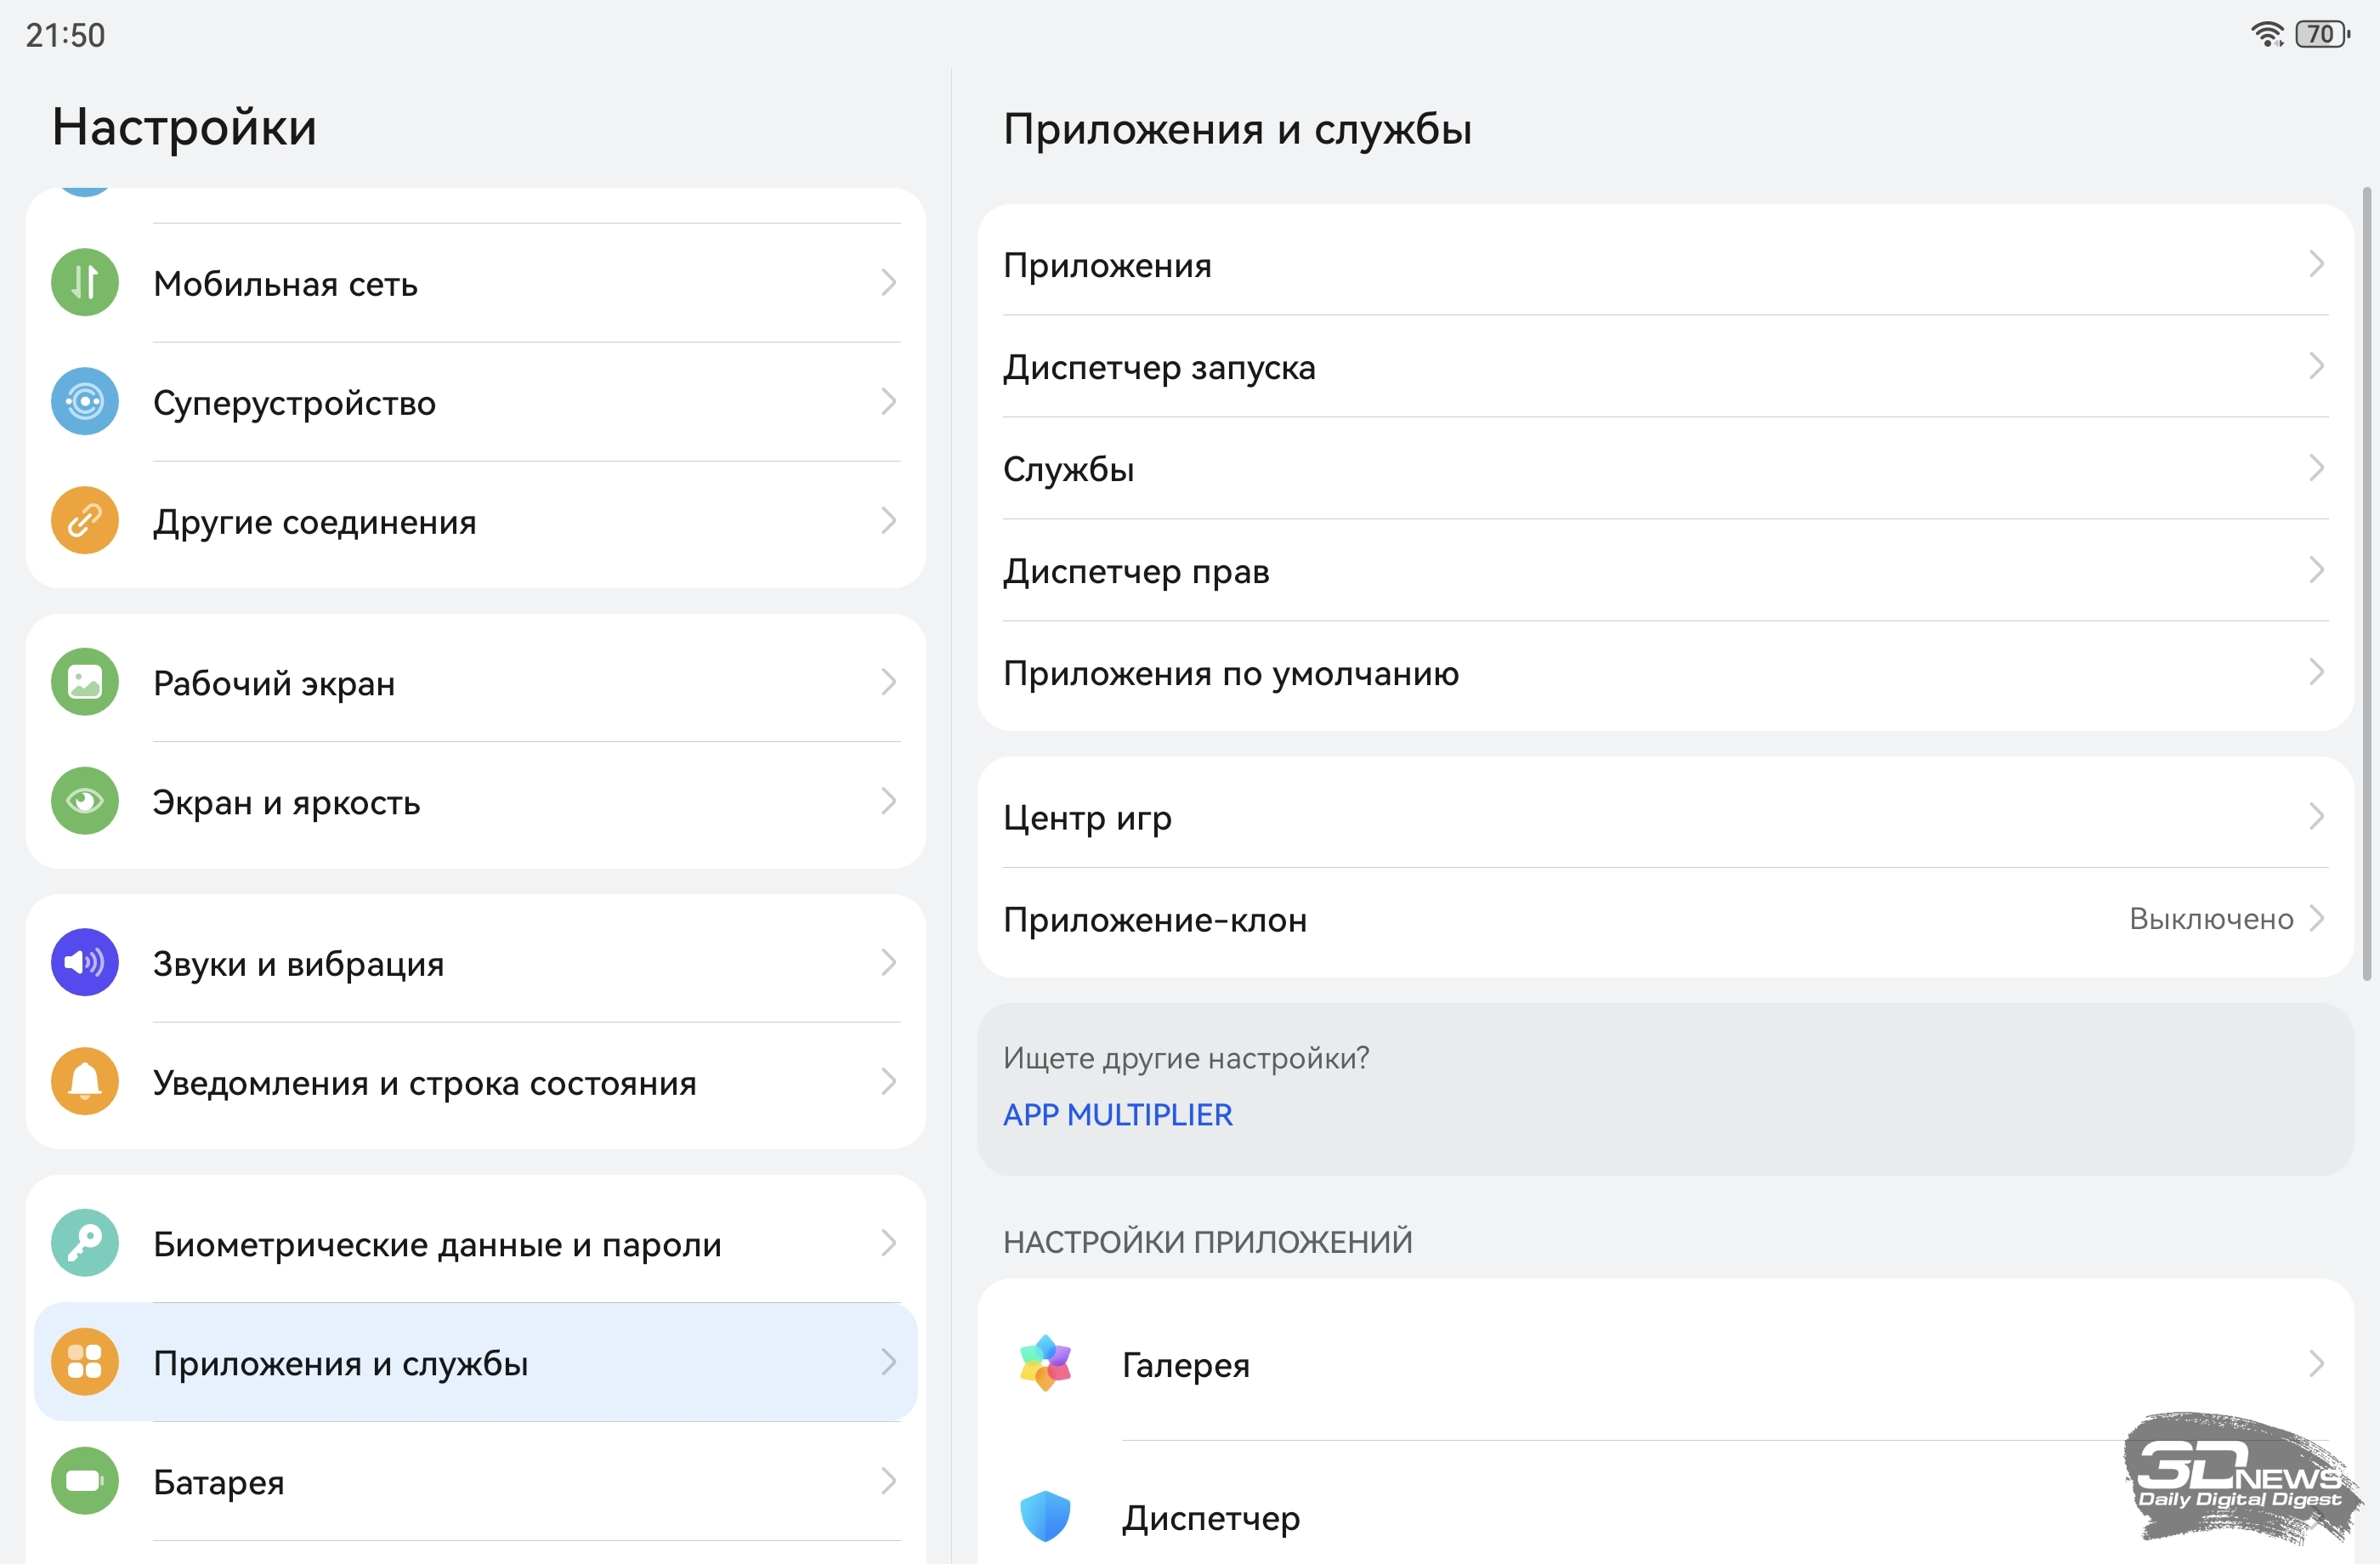Tap the Рабочий экран picture icon
2380x1564 pixels.
click(x=85, y=683)
